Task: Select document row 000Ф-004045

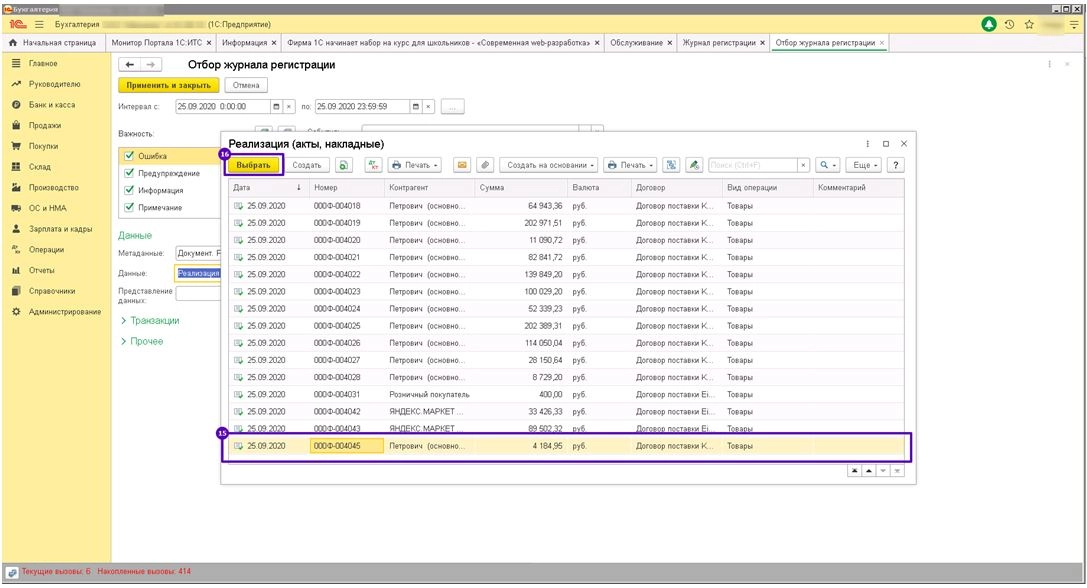Action: click(566, 446)
